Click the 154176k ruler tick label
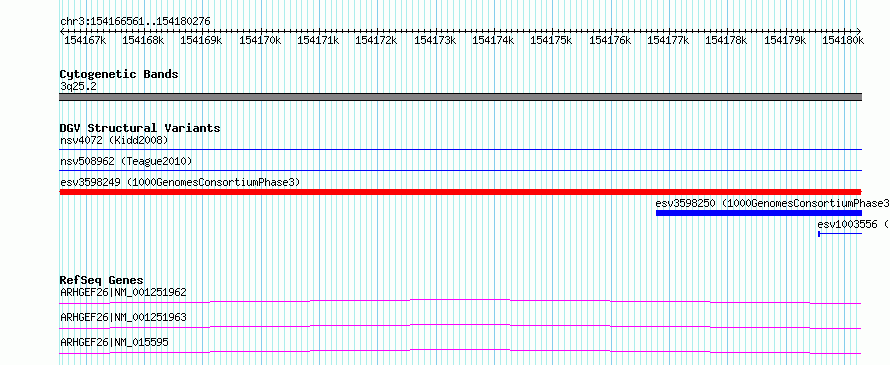Screen dimensions: 890x365 pos(610,41)
